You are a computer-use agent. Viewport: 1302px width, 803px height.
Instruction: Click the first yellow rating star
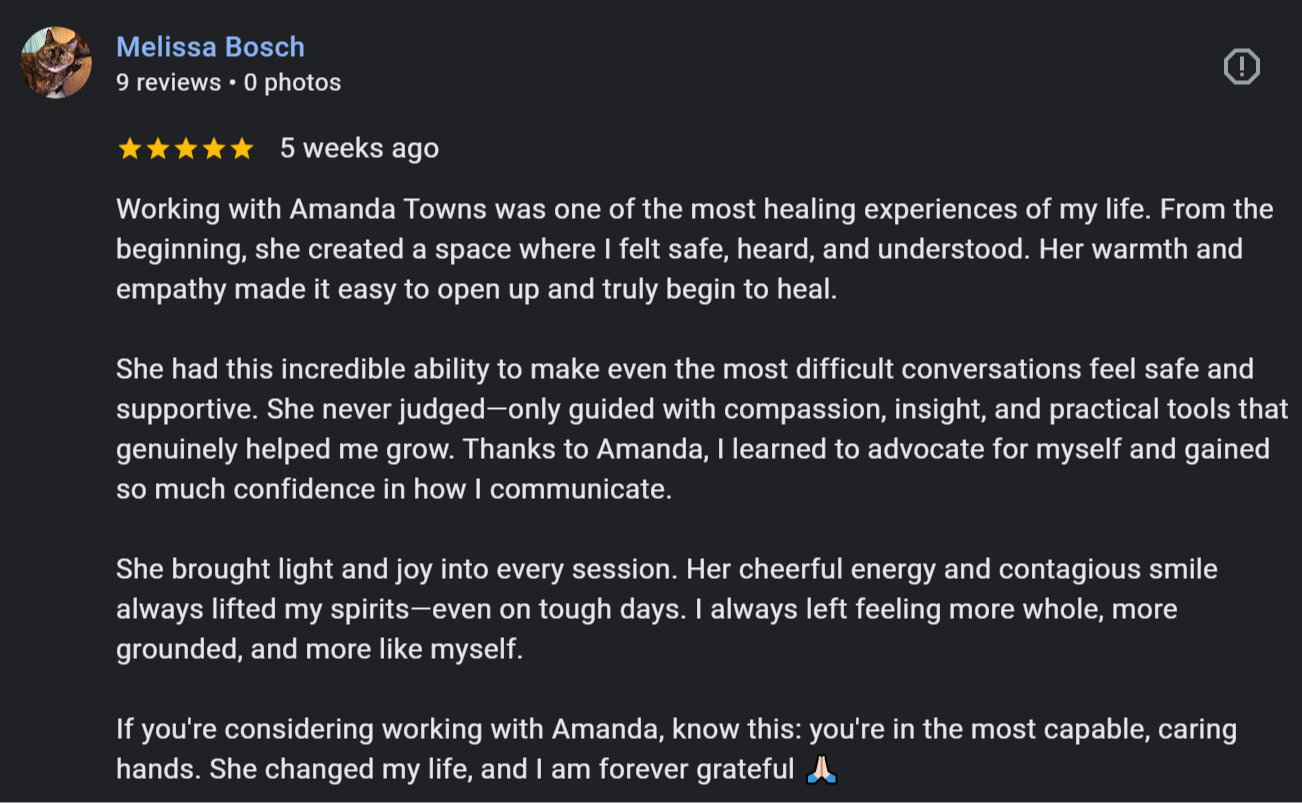tap(130, 149)
